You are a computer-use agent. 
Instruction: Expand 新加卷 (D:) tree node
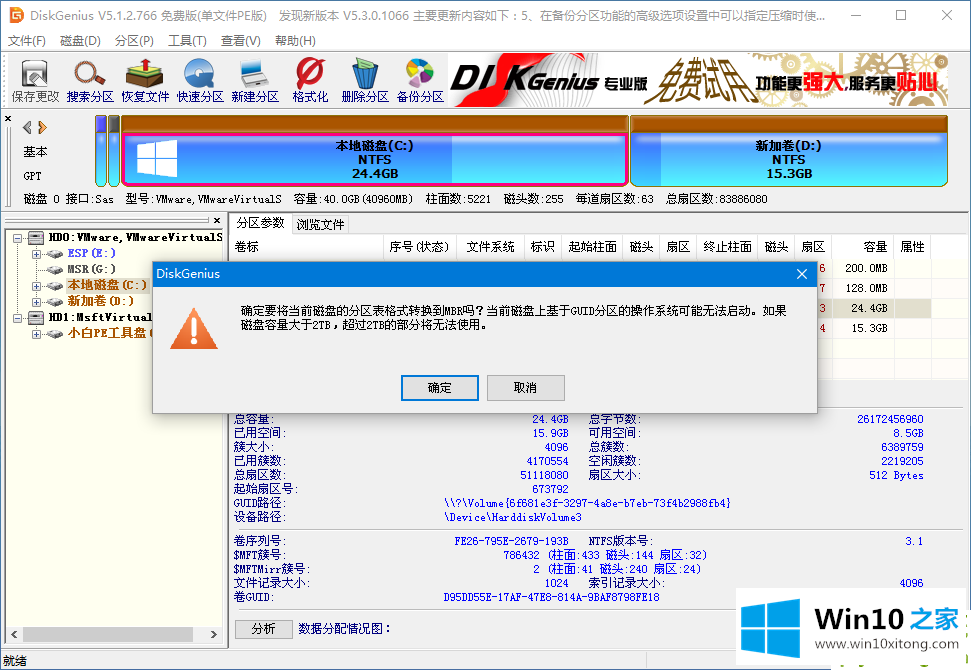pyautogui.click(x=37, y=302)
